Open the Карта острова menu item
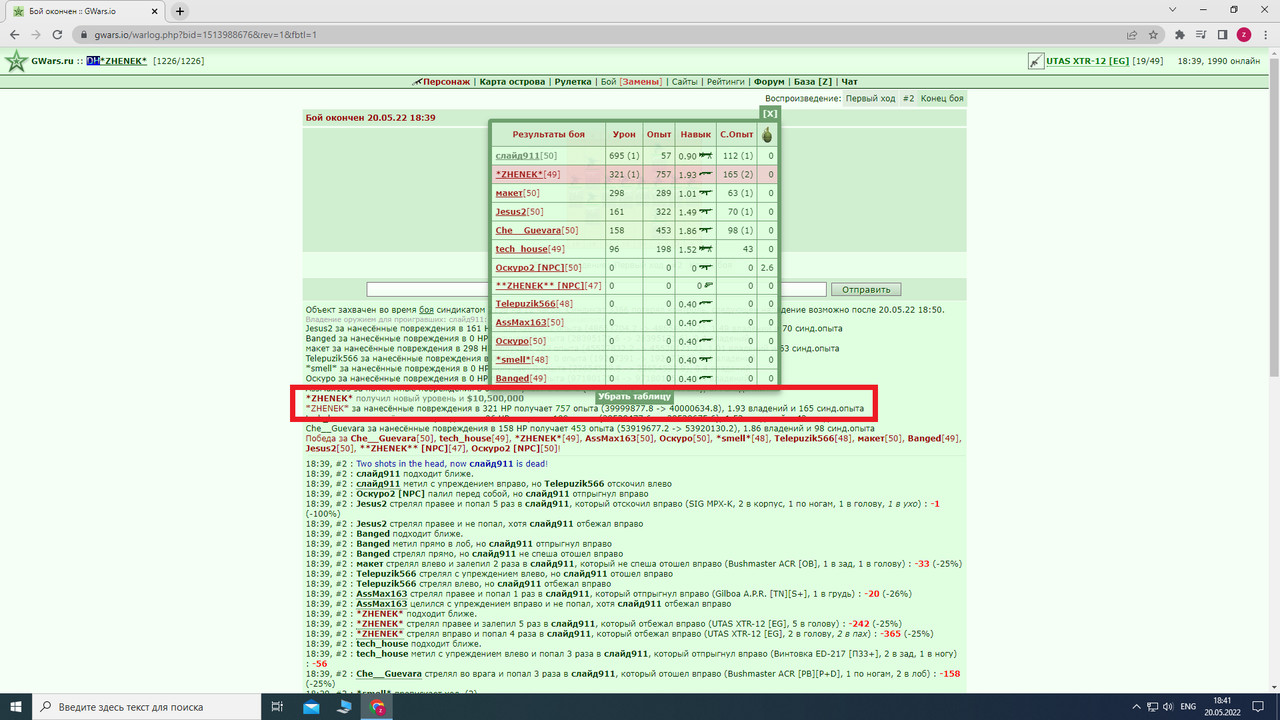The height and width of the screenshot is (720, 1280). (x=512, y=81)
